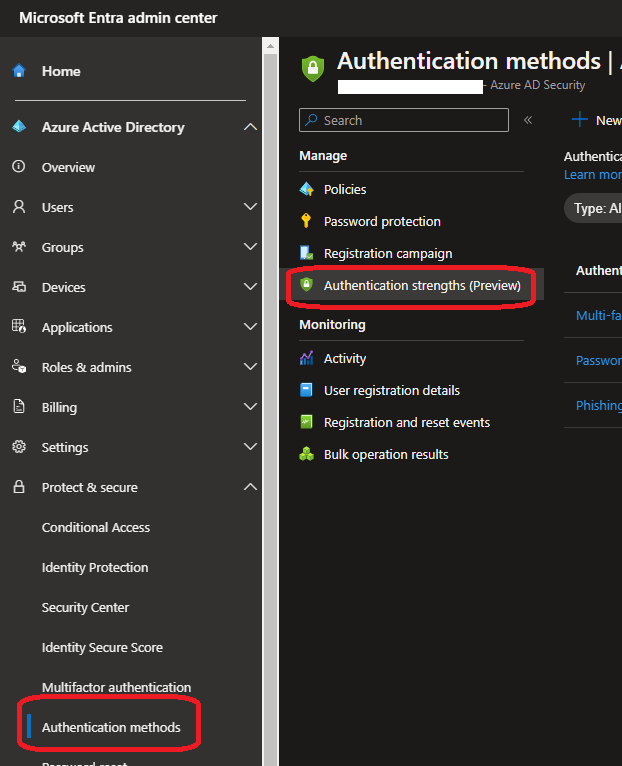Open Conditional Access in sidebar
Viewport: 622px width, 766px height.
(x=96, y=527)
